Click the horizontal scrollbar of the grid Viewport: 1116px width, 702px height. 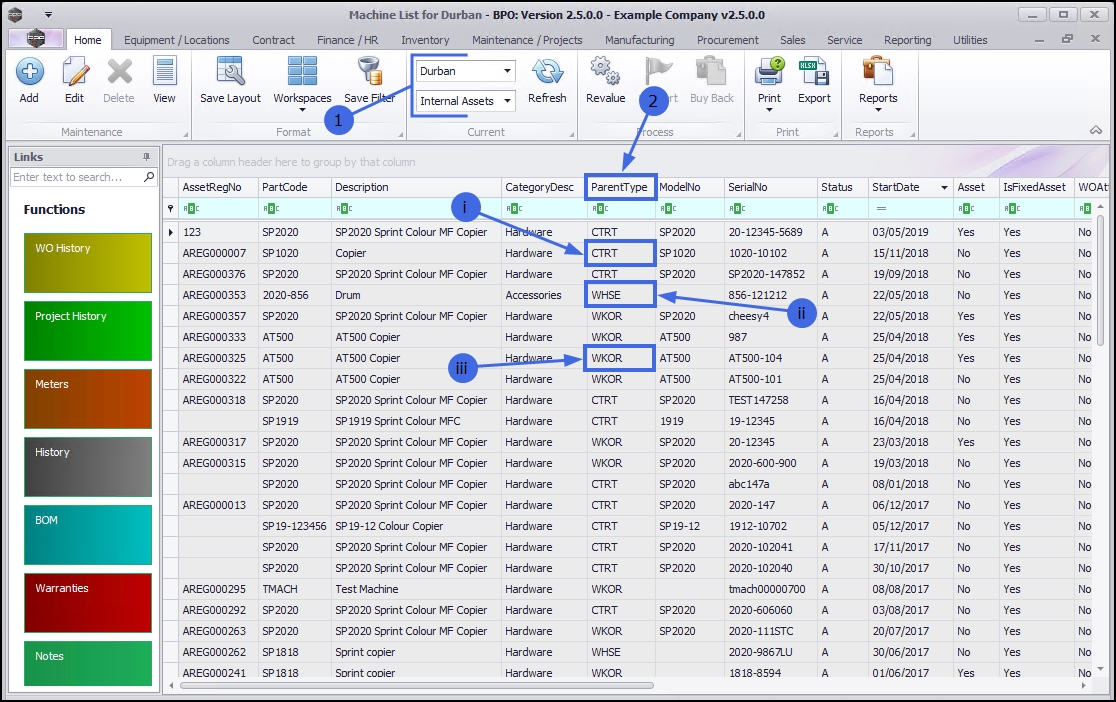coord(416,686)
